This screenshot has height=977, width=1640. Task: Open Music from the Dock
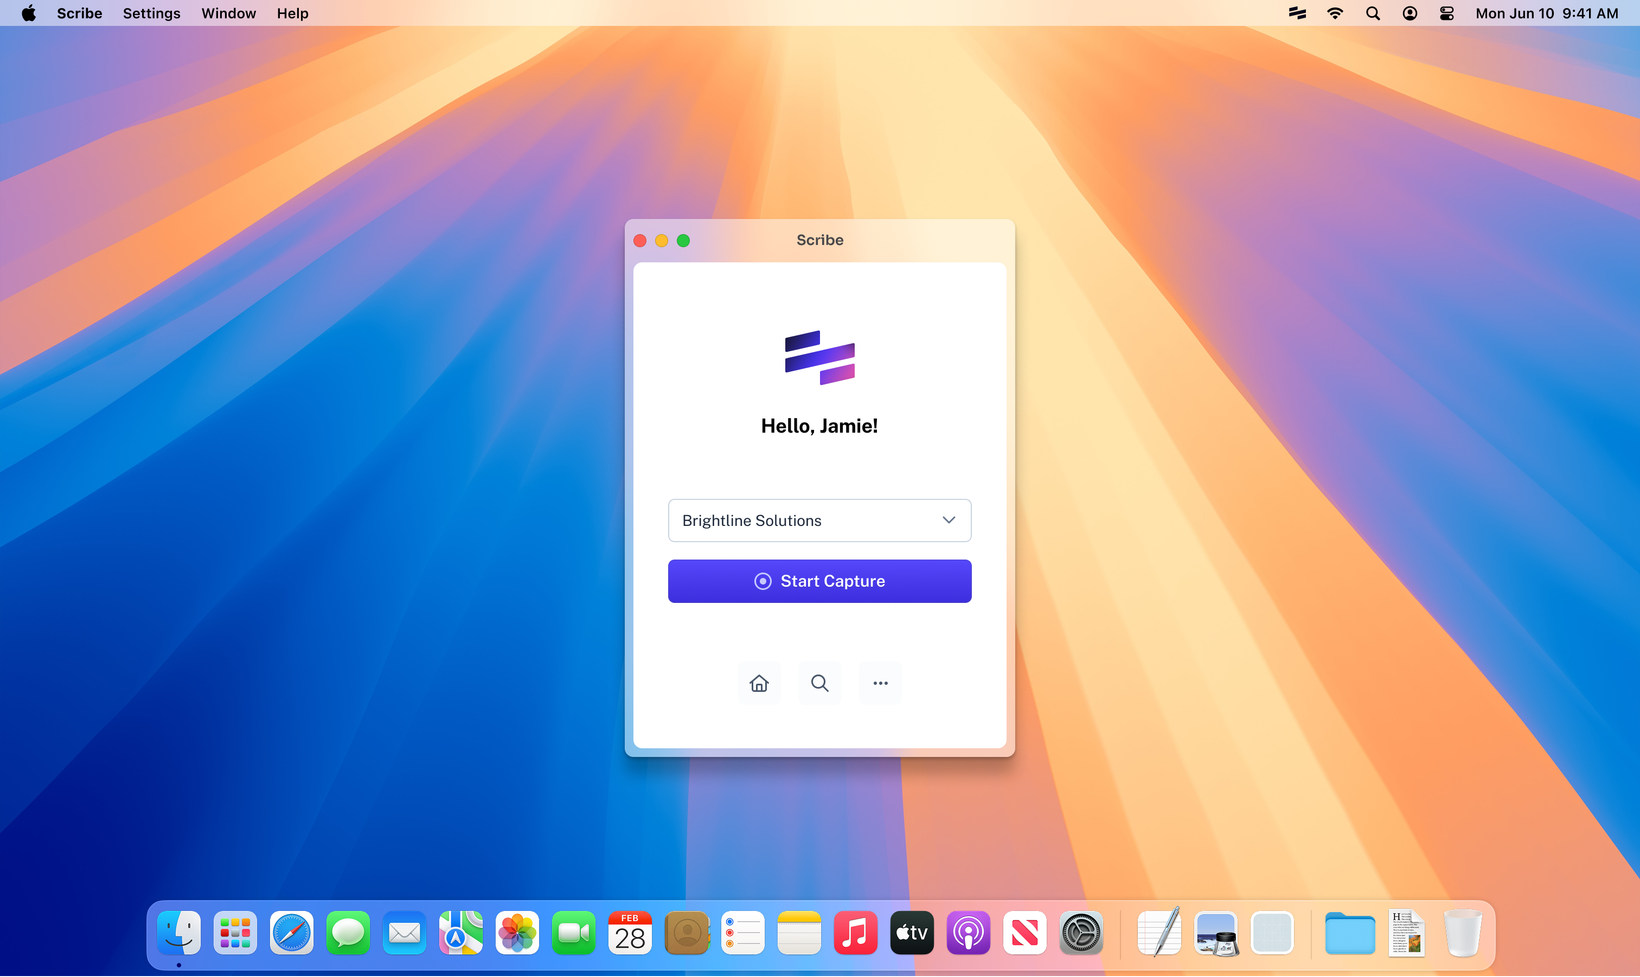pos(856,934)
